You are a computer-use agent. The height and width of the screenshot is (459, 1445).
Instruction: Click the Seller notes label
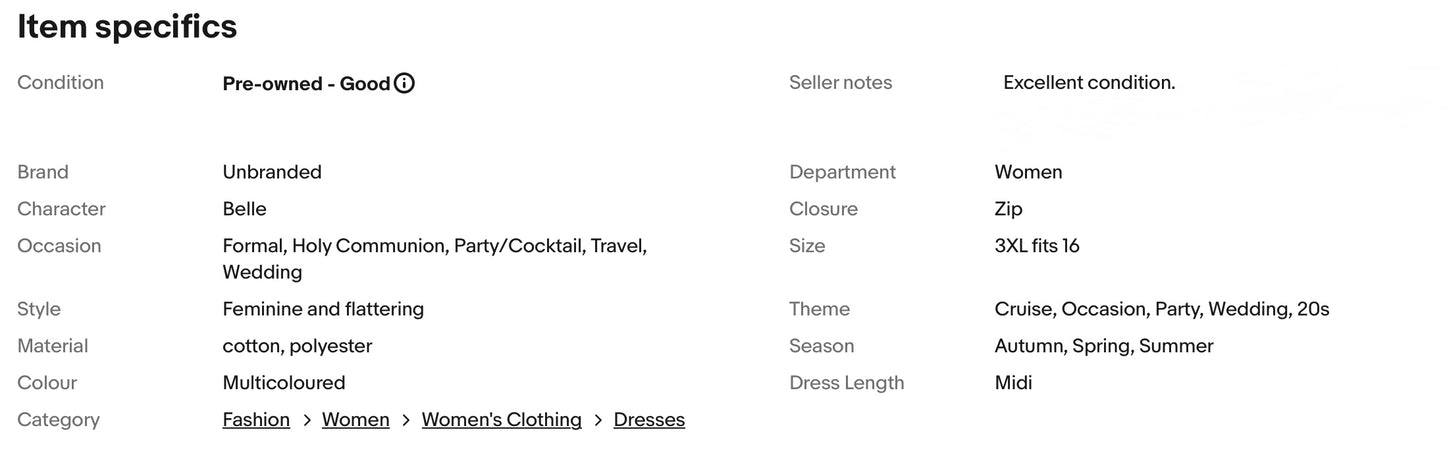[840, 83]
